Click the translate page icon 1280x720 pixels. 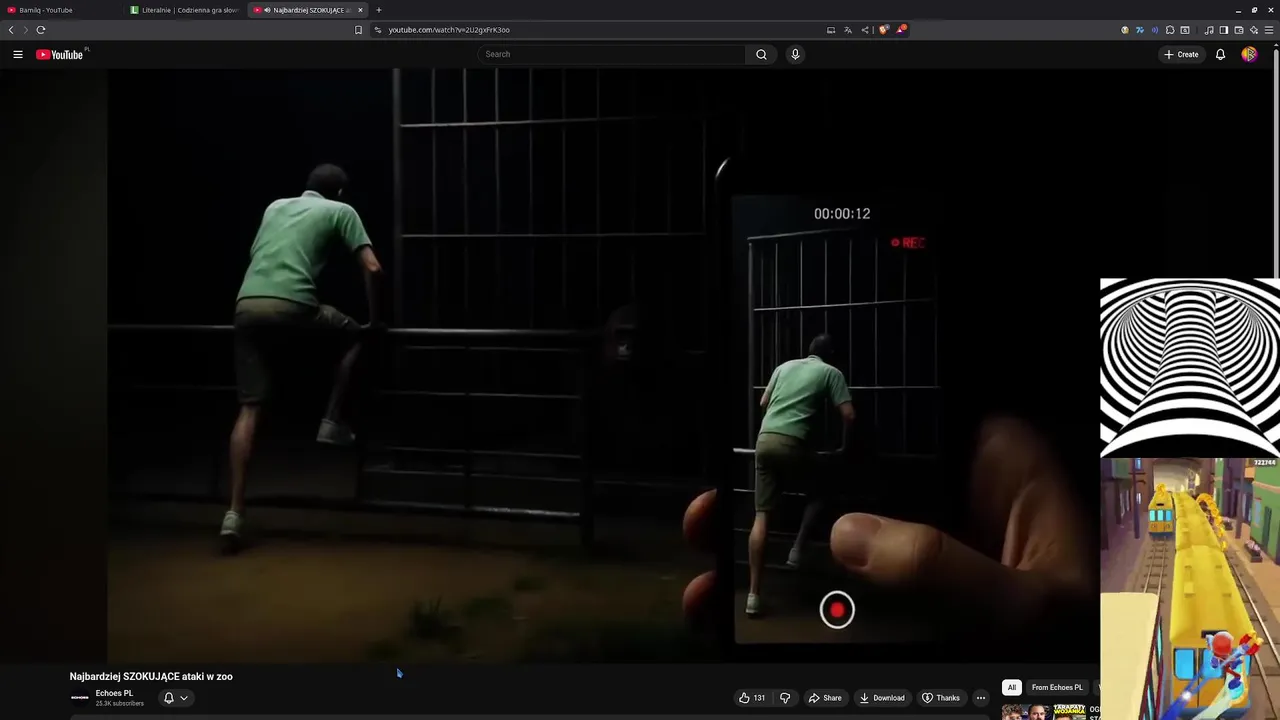point(848,30)
